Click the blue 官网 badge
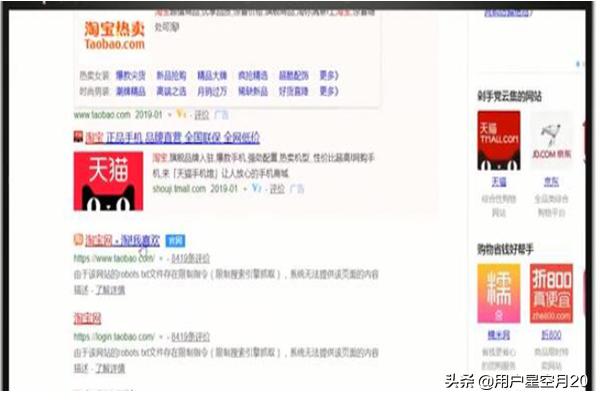600x400 pixels. [x=175, y=241]
